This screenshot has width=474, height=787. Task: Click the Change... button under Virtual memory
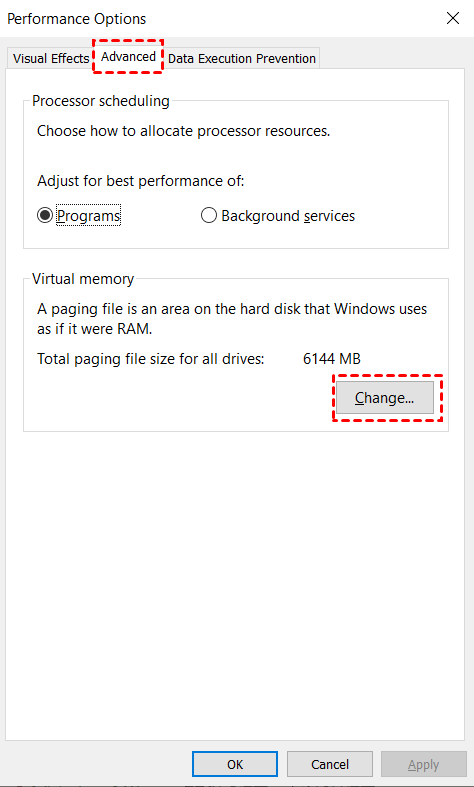click(385, 398)
